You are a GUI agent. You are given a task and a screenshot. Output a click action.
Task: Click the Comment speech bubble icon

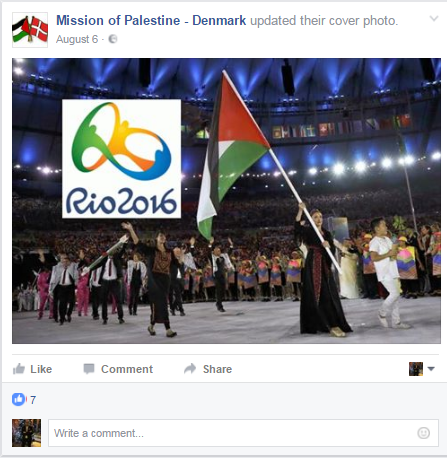click(x=89, y=369)
